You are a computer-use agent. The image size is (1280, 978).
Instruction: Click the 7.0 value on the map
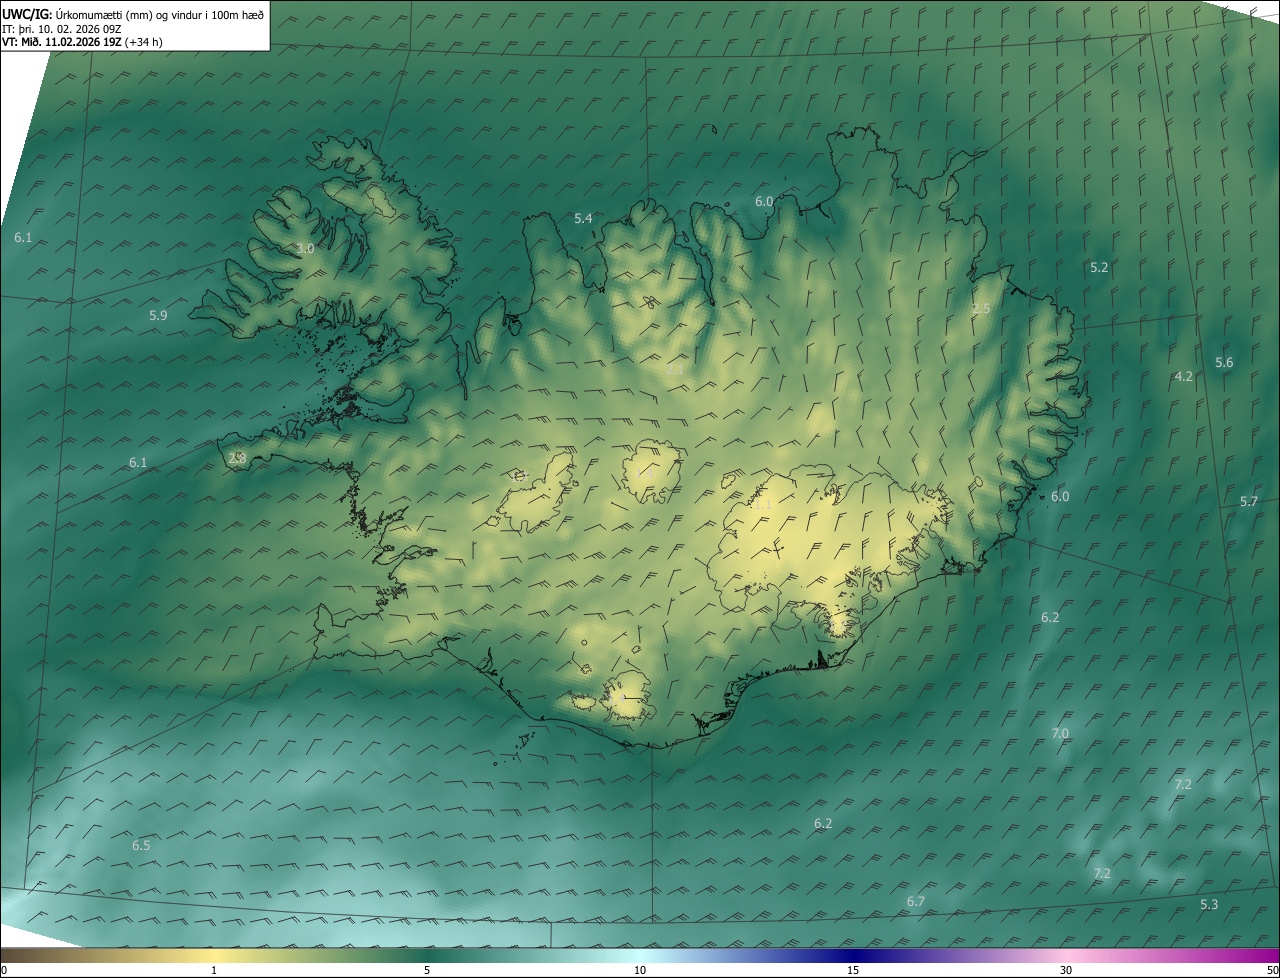click(x=1060, y=733)
